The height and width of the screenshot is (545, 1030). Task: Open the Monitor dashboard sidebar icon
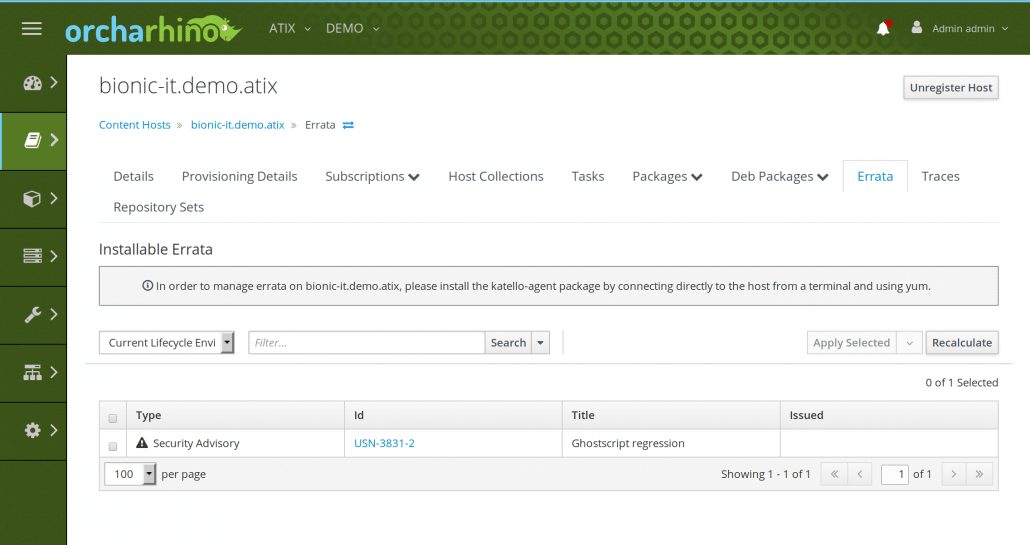pos(33,83)
